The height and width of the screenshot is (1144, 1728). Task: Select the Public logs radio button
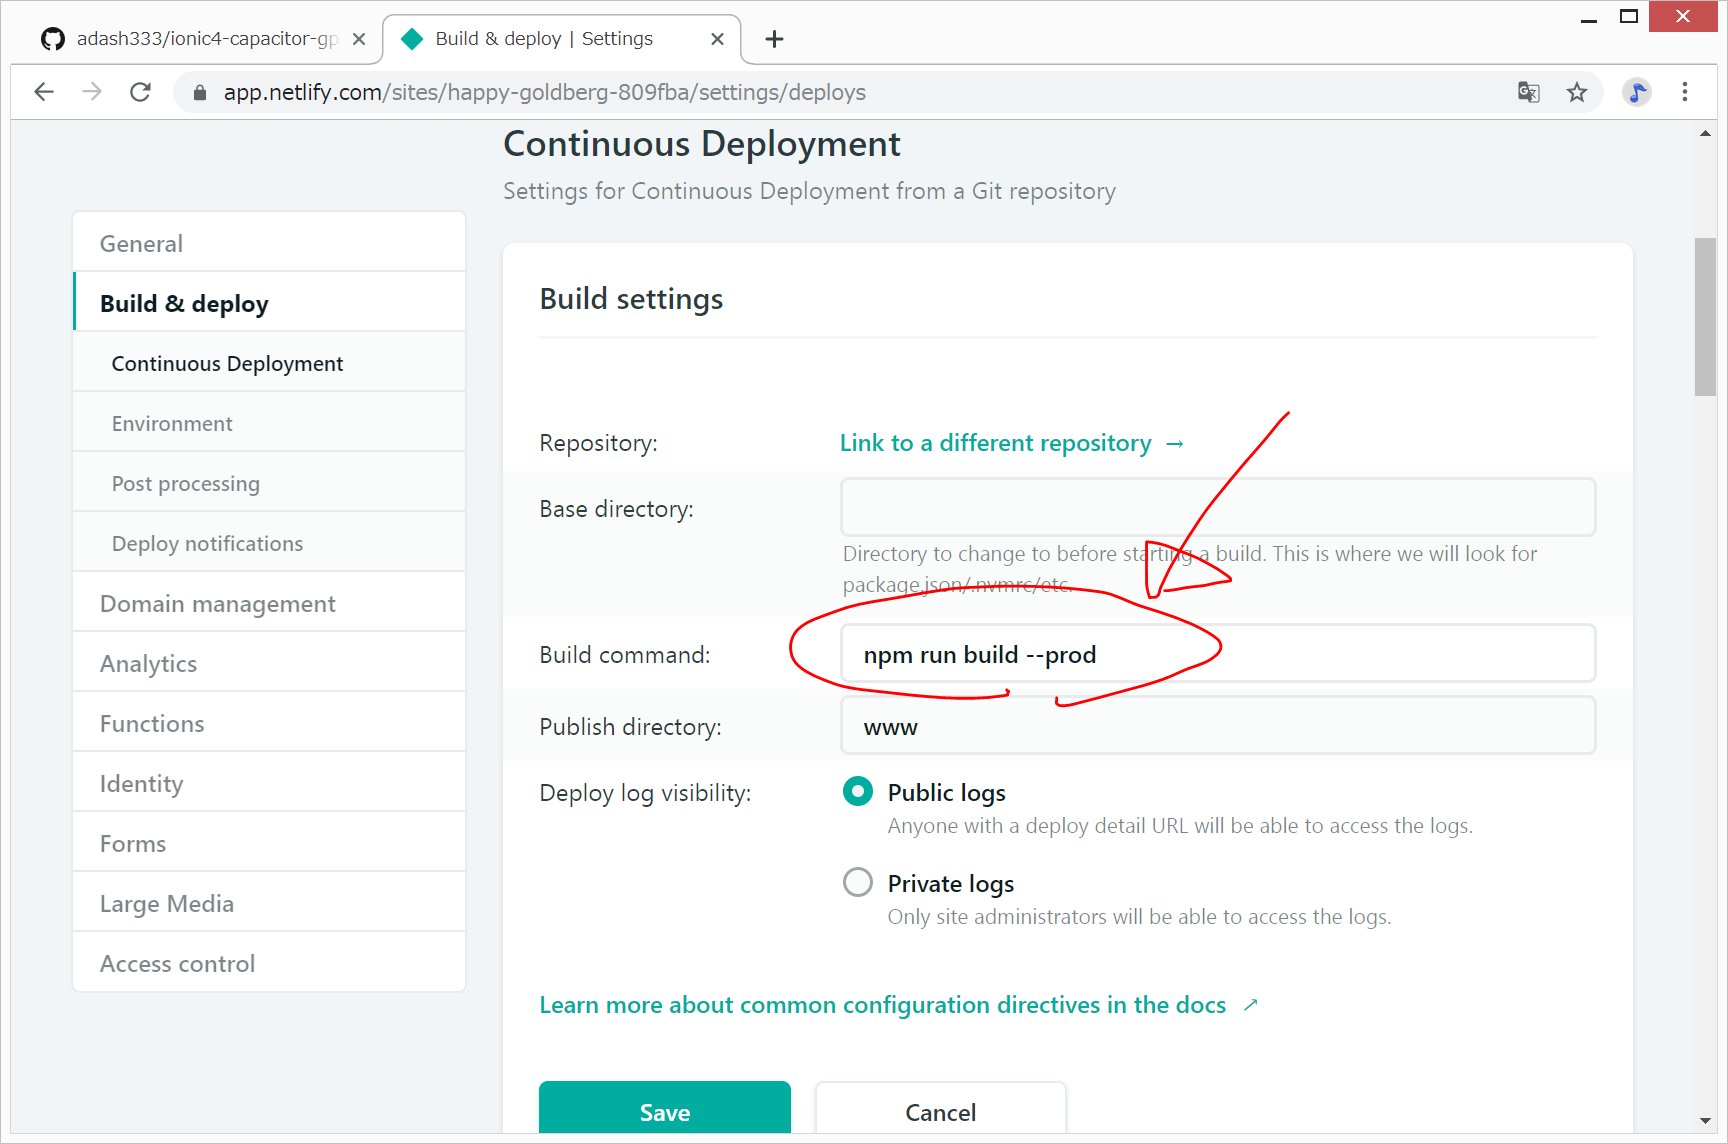(x=858, y=792)
